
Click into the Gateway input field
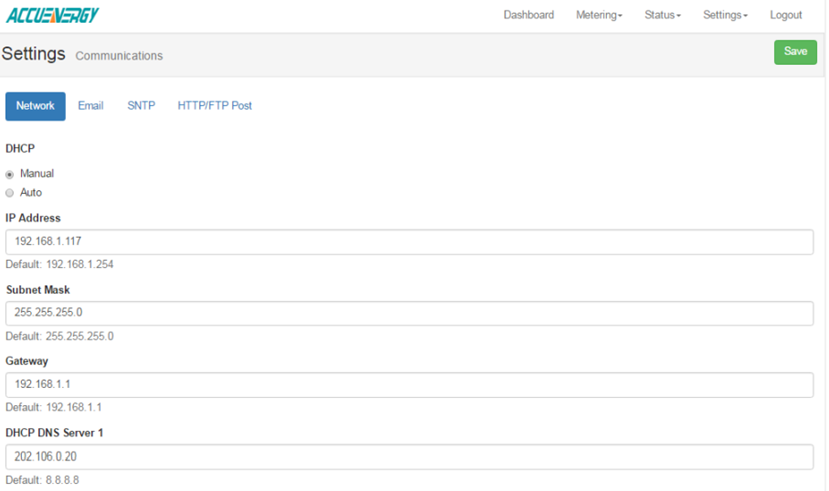(x=408, y=385)
